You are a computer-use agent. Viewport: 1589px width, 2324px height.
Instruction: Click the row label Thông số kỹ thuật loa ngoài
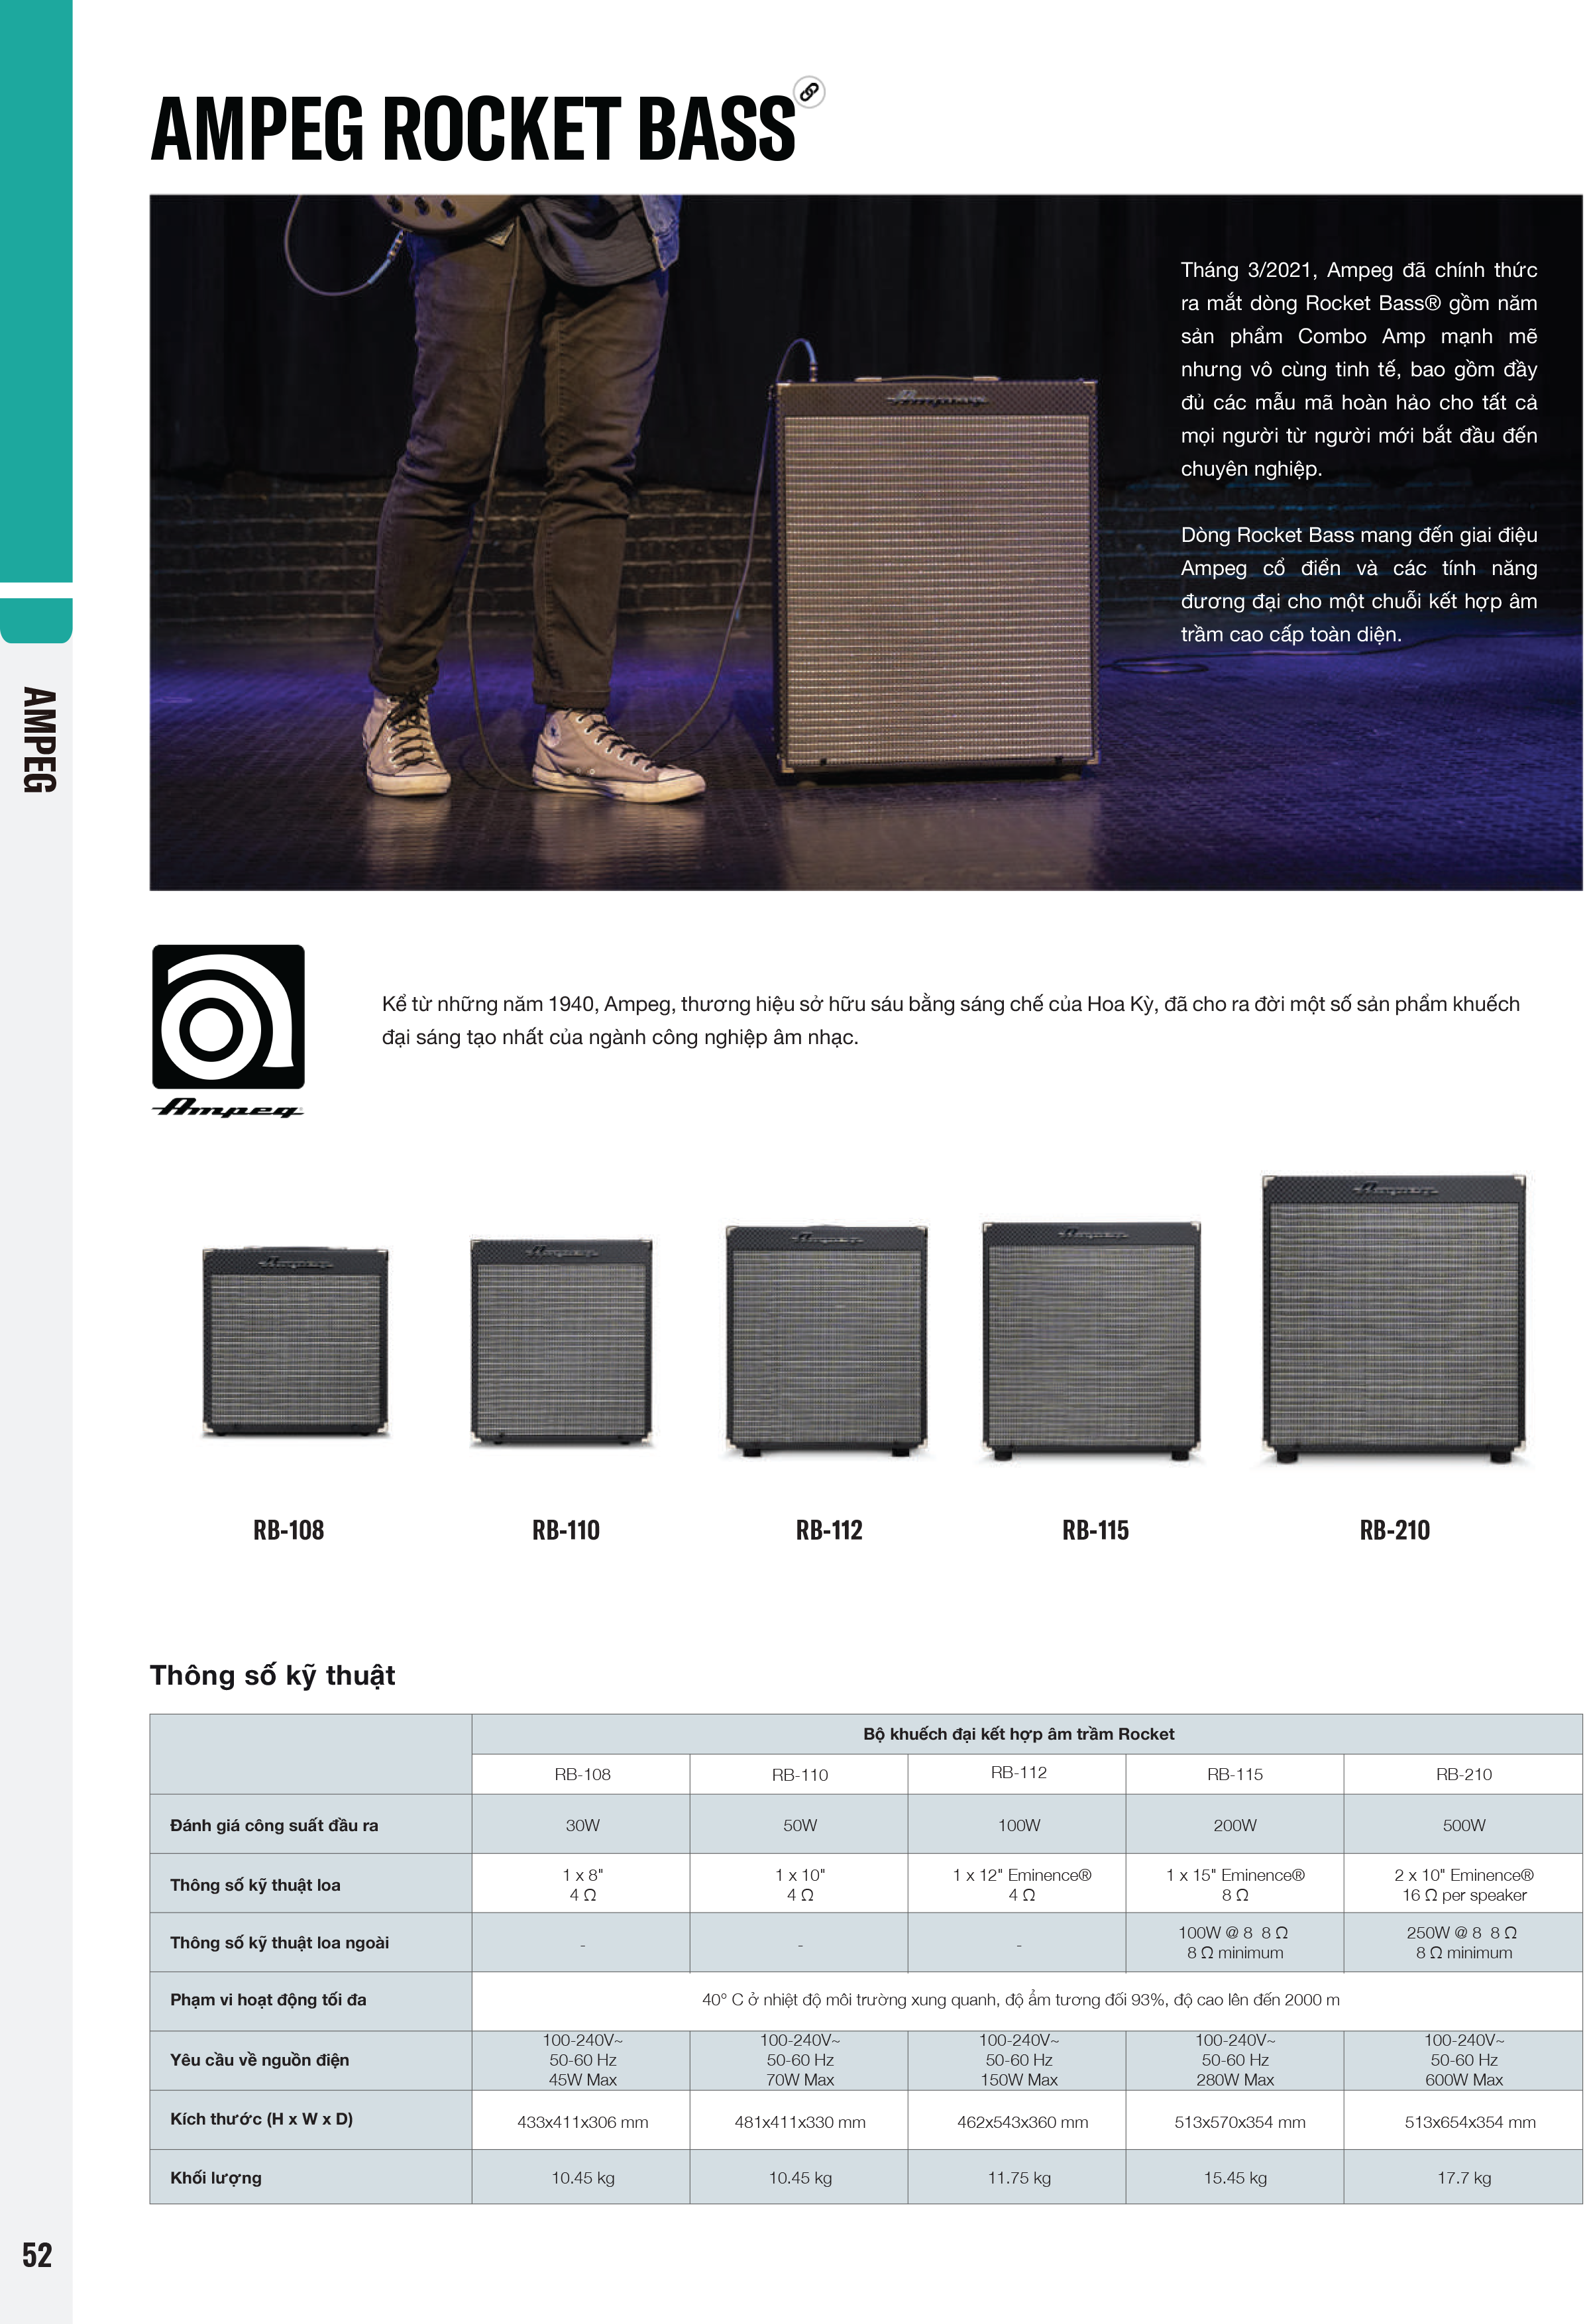(x=279, y=1943)
